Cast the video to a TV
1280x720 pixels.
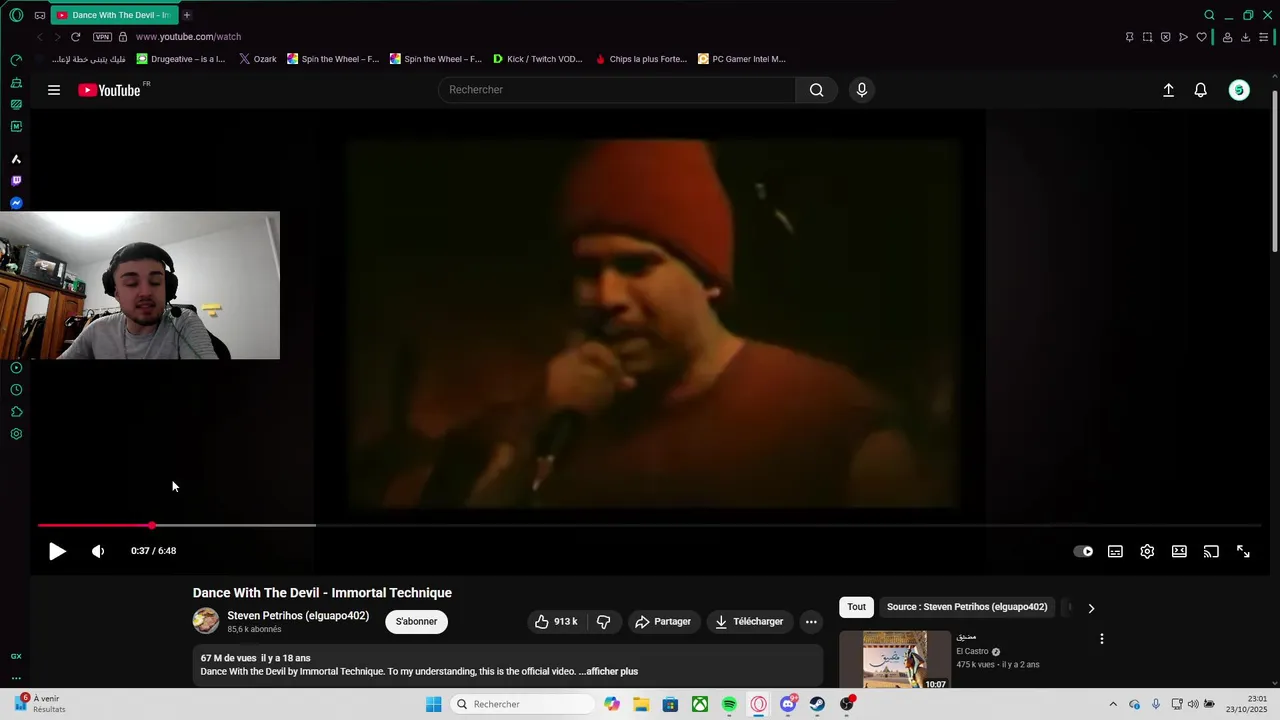pyautogui.click(x=1211, y=551)
